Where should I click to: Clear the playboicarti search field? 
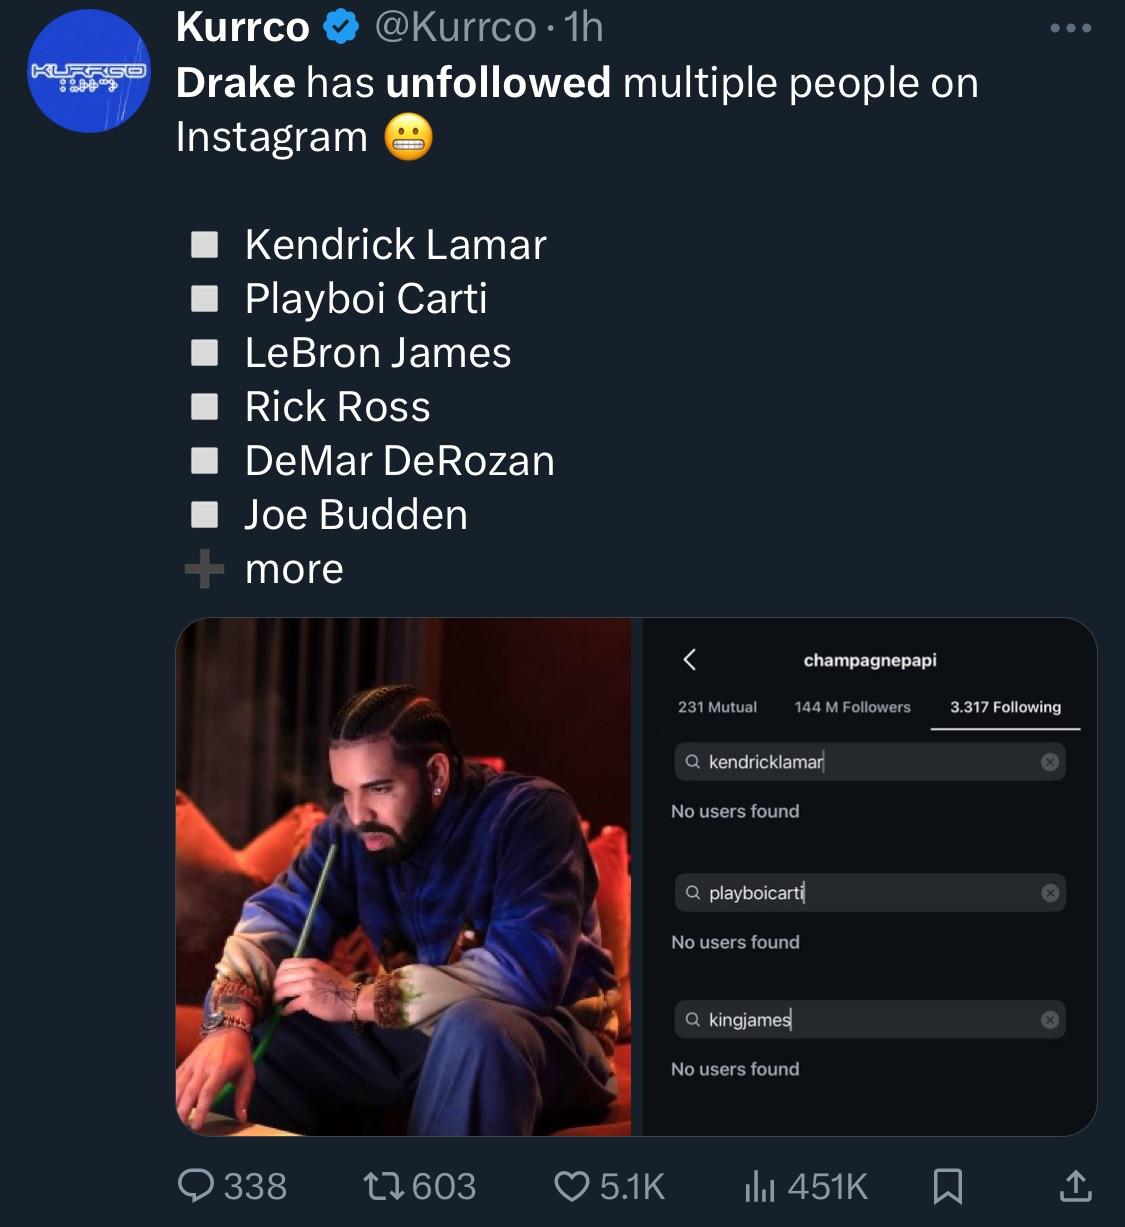point(1049,893)
